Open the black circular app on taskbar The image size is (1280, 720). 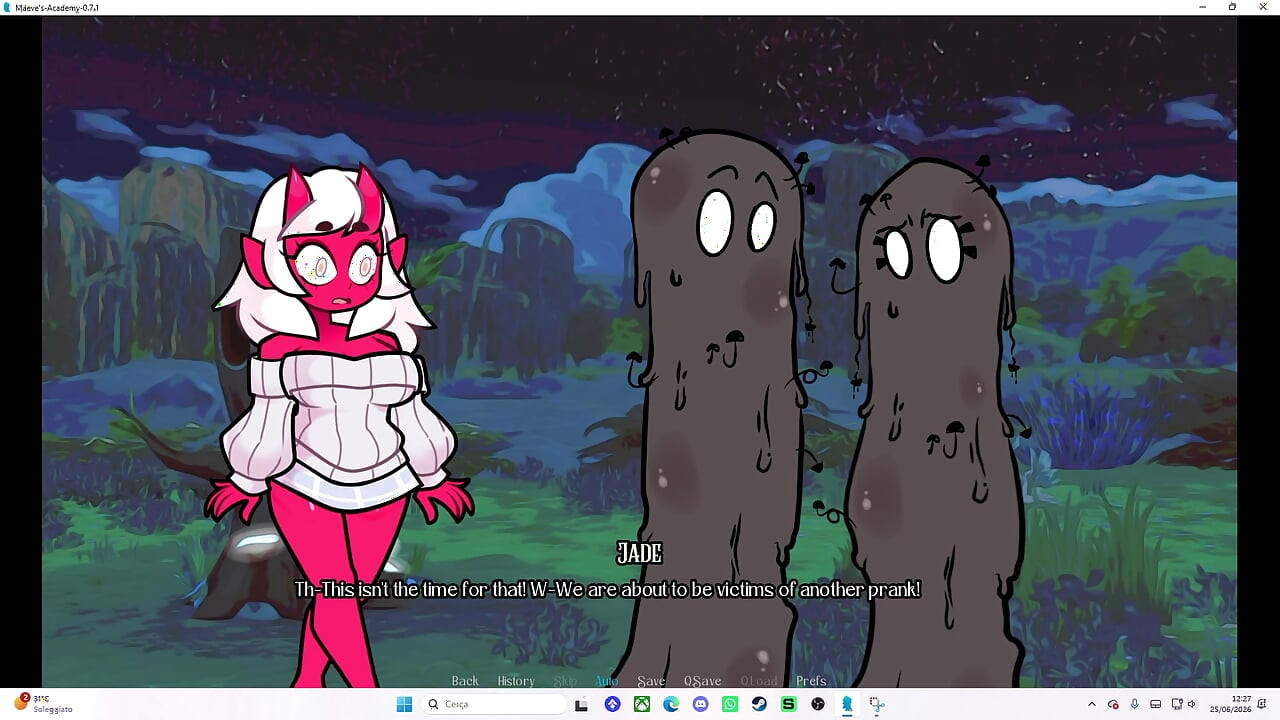click(x=818, y=704)
